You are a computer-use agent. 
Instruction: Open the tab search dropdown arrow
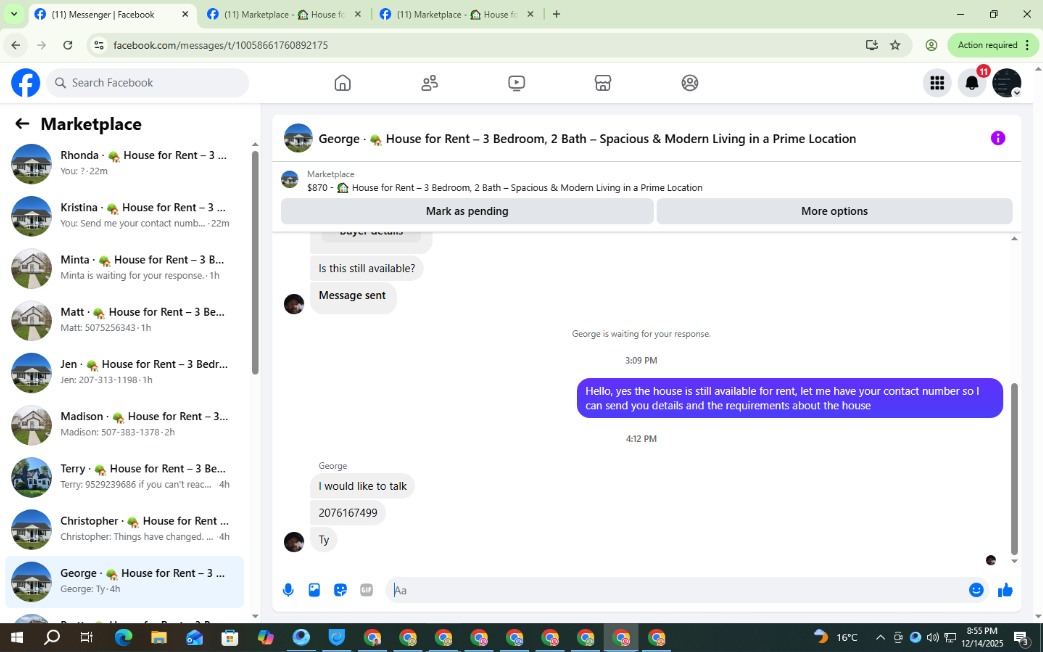(x=14, y=14)
